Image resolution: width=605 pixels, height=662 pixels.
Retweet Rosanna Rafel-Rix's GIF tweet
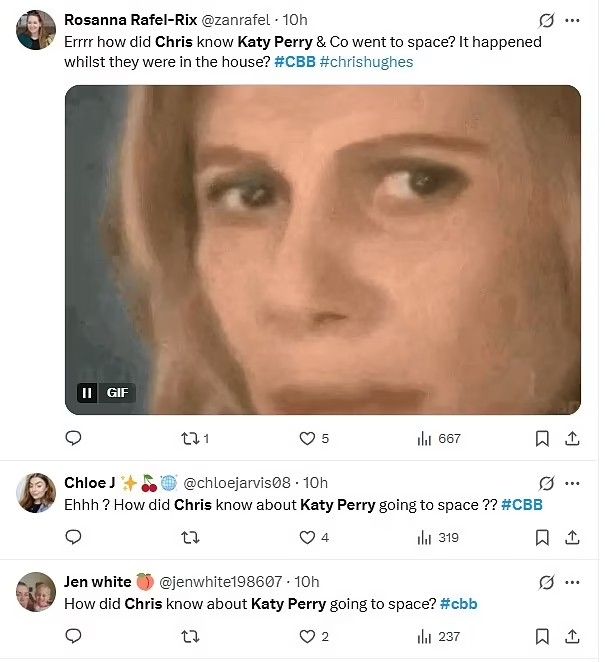click(x=186, y=438)
